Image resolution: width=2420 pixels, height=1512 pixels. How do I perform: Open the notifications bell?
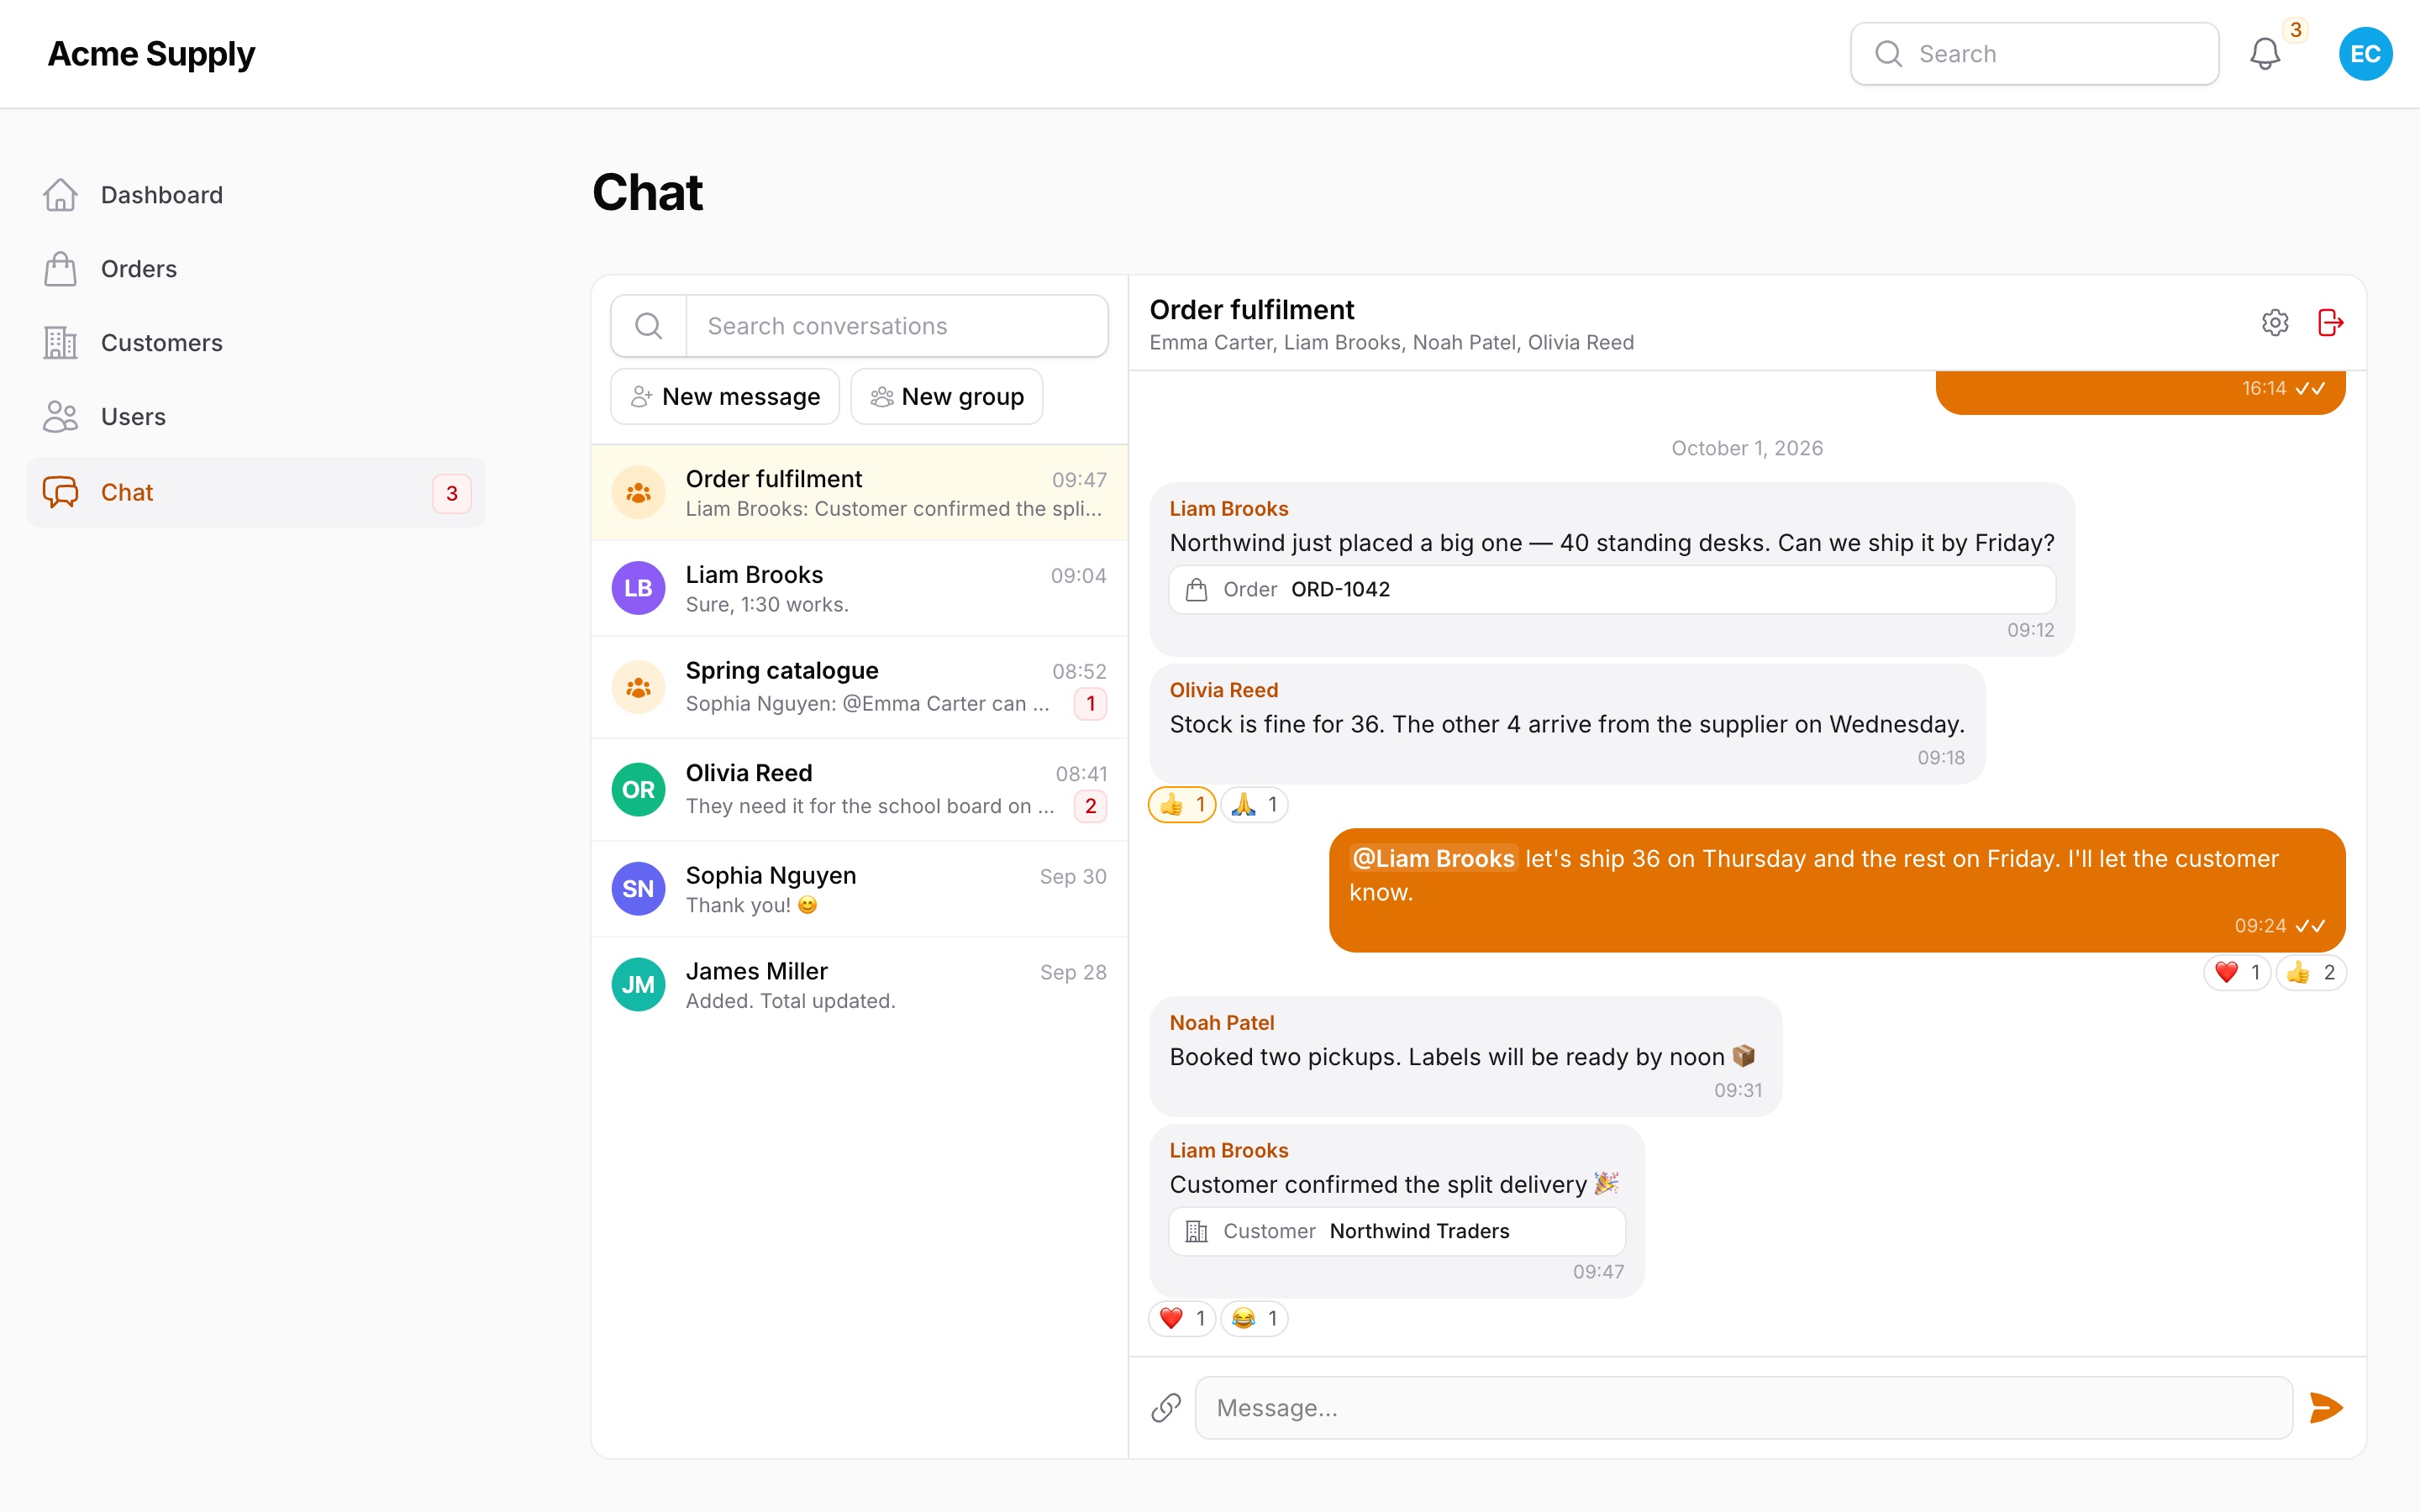pos(2264,54)
